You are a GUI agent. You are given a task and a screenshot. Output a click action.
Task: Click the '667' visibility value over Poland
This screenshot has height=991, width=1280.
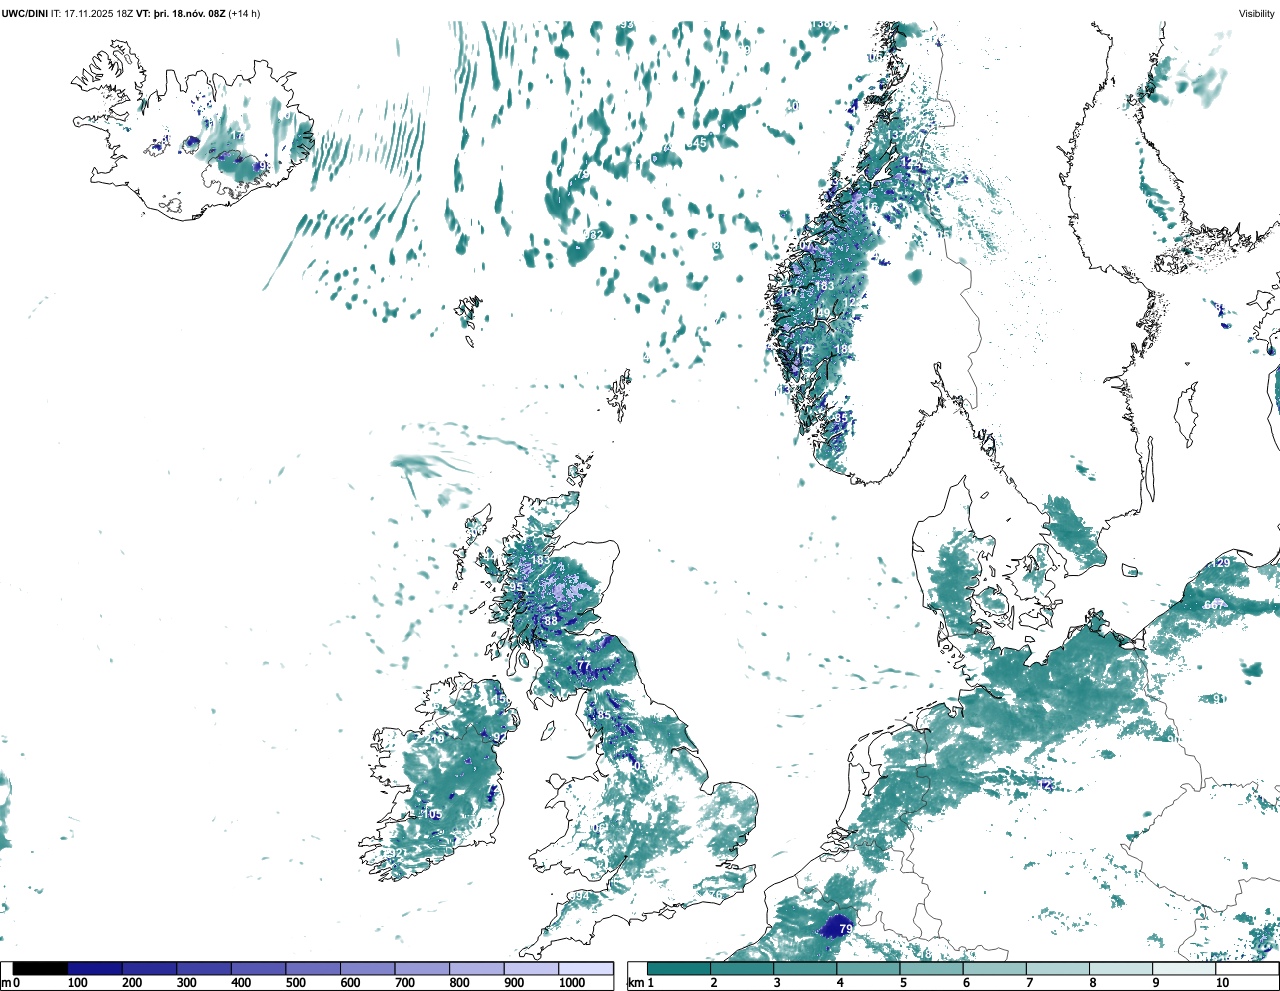click(1214, 605)
